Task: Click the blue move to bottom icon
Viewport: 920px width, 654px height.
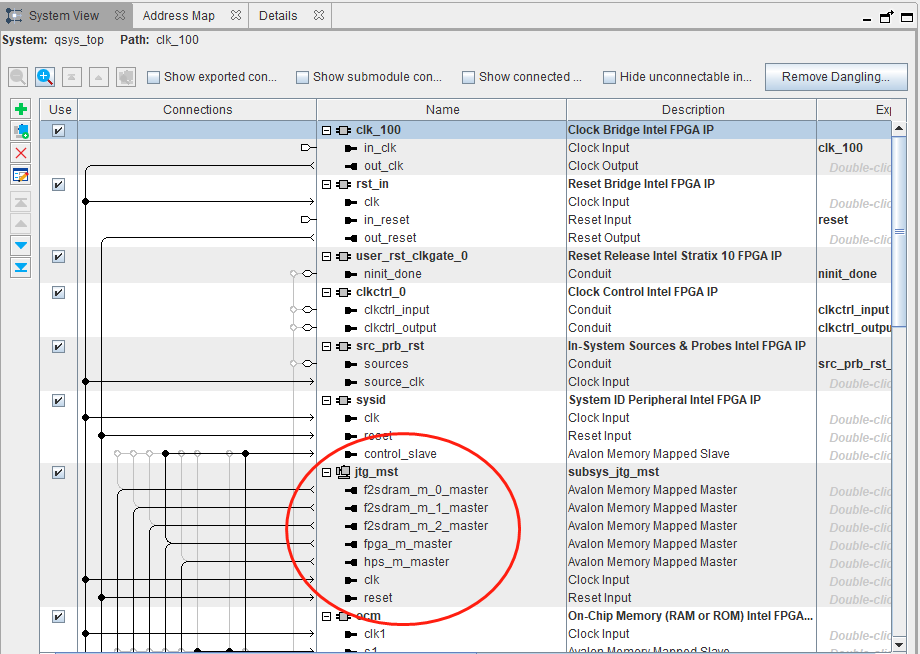Action: pyautogui.click(x=21, y=267)
